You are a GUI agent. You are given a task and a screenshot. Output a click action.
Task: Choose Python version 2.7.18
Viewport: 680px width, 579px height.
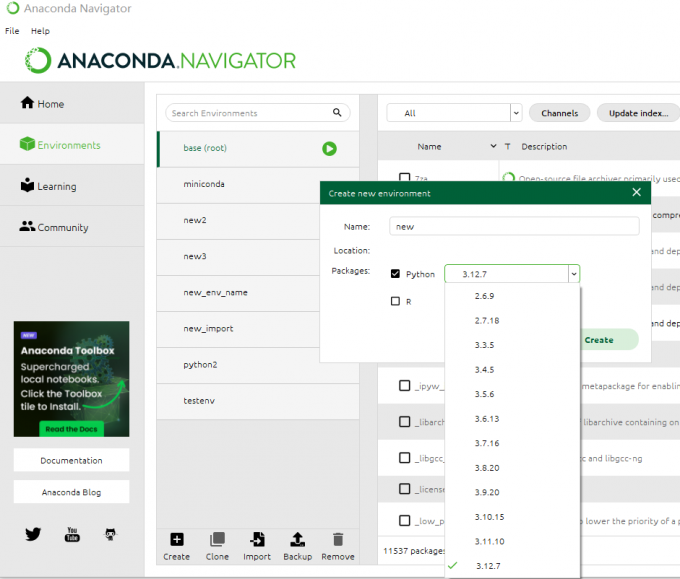(512, 321)
